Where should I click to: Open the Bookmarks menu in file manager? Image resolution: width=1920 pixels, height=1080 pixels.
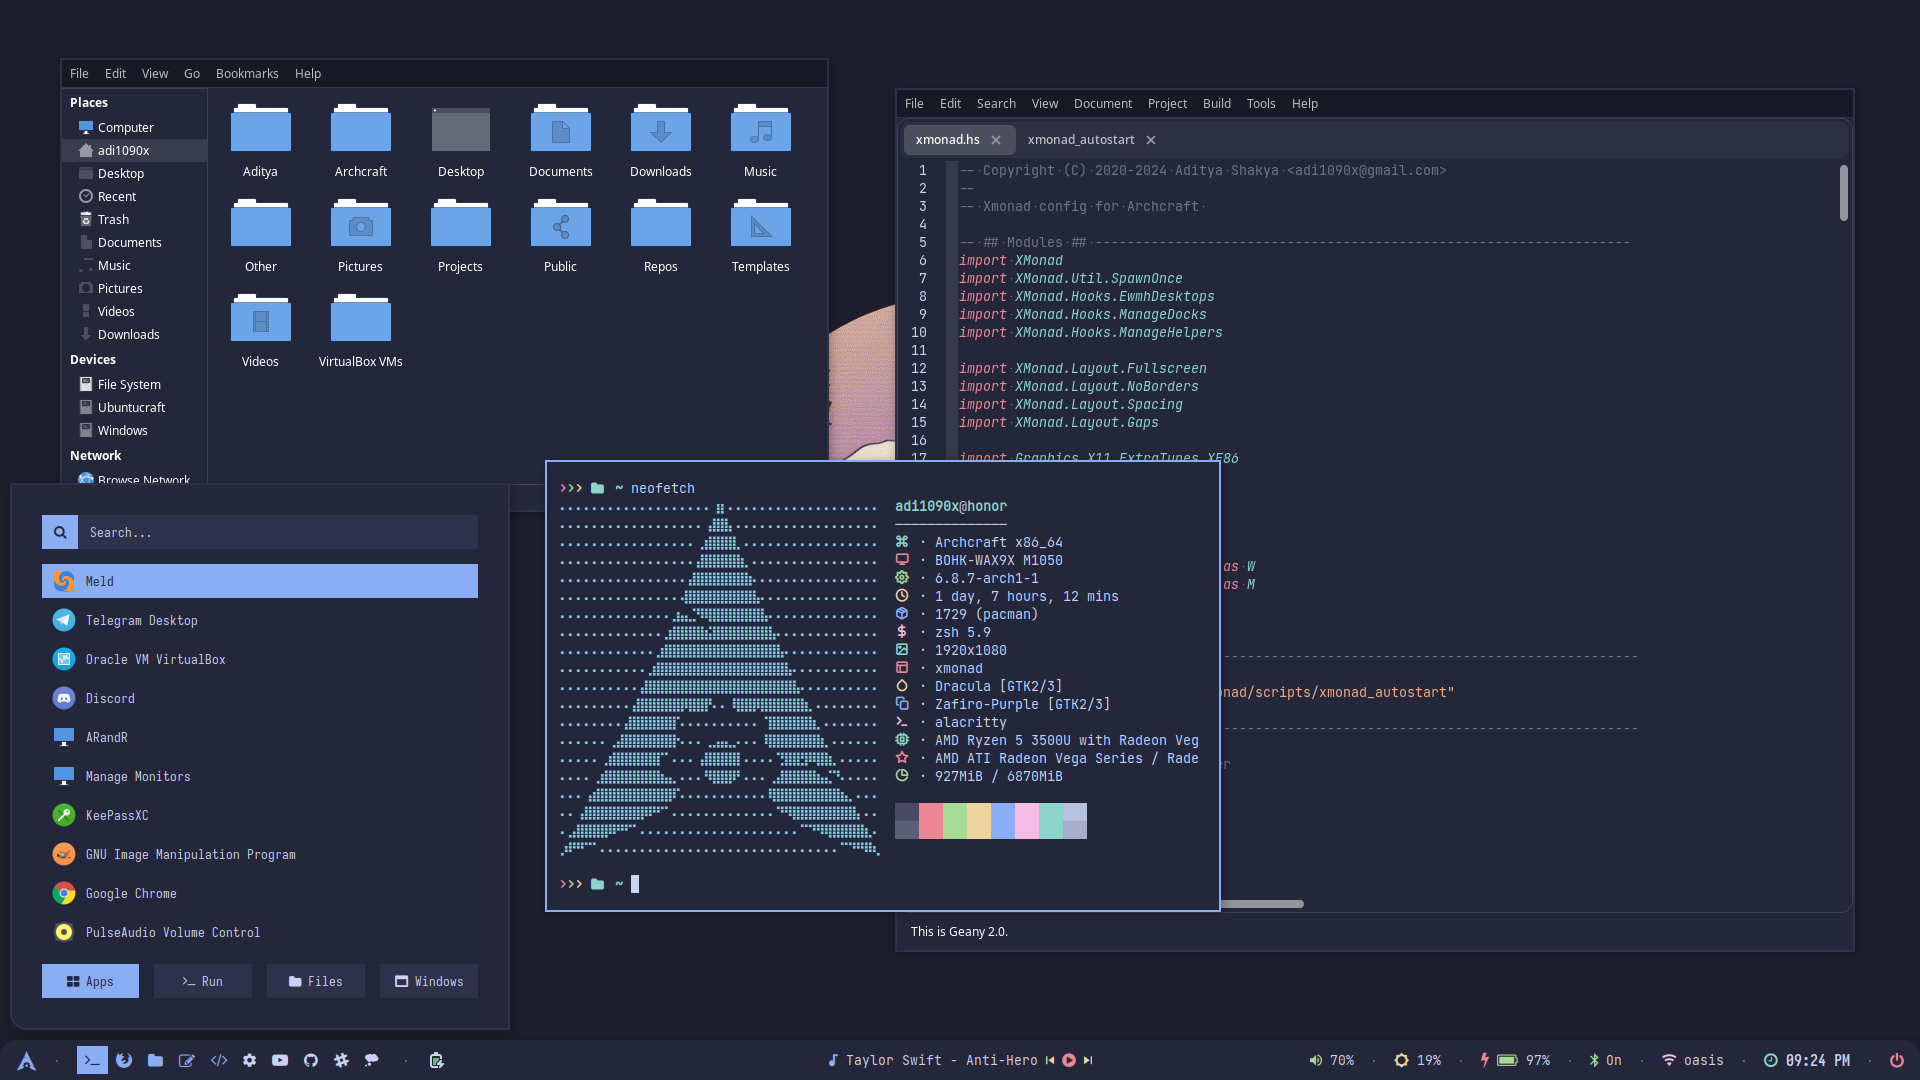[x=247, y=73]
